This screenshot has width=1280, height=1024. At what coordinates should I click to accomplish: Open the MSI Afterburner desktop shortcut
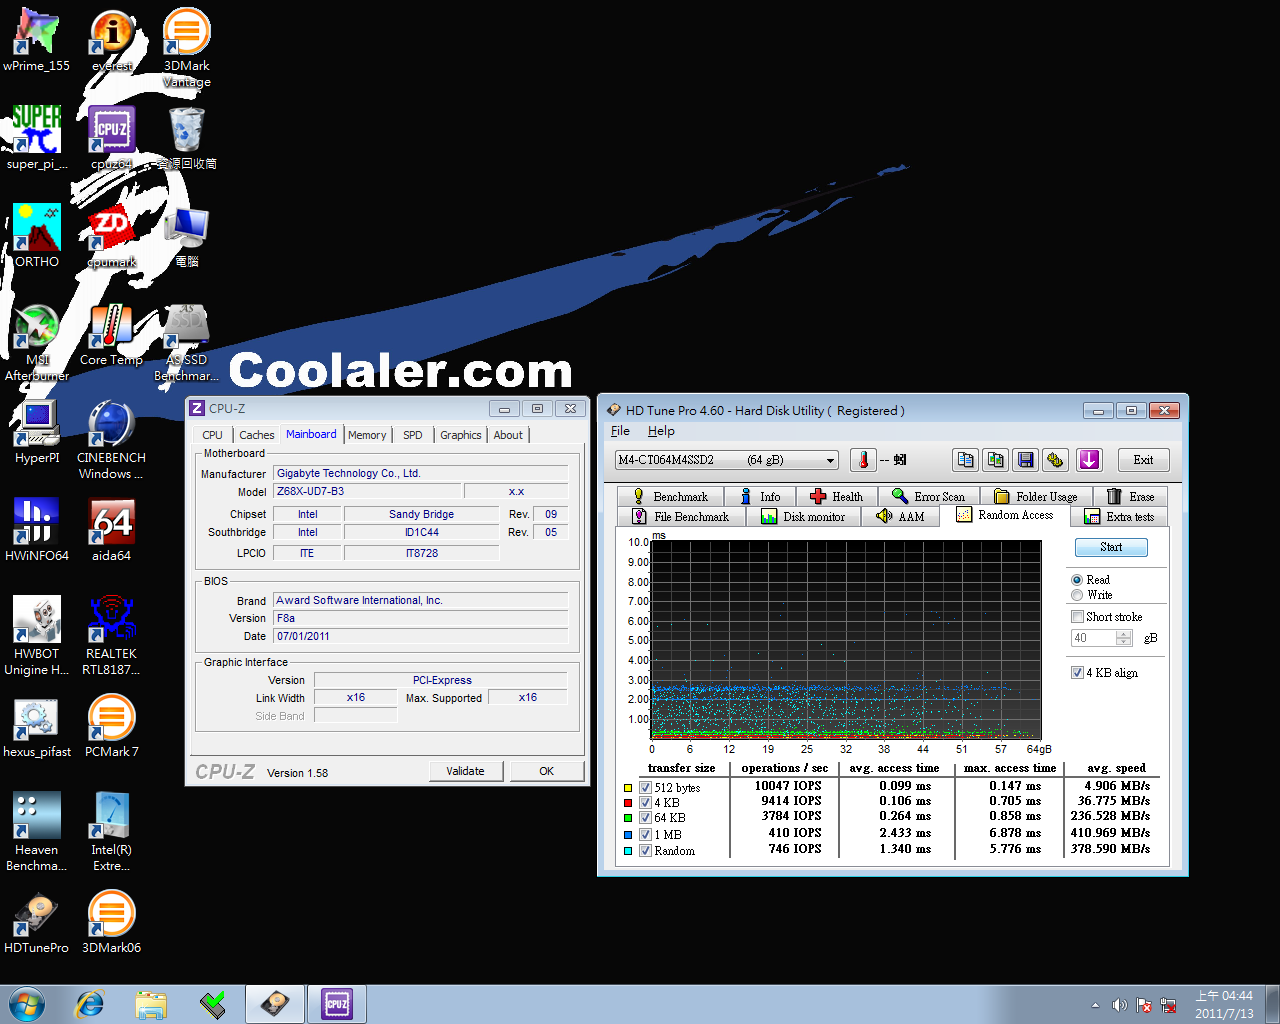[x=37, y=342]
